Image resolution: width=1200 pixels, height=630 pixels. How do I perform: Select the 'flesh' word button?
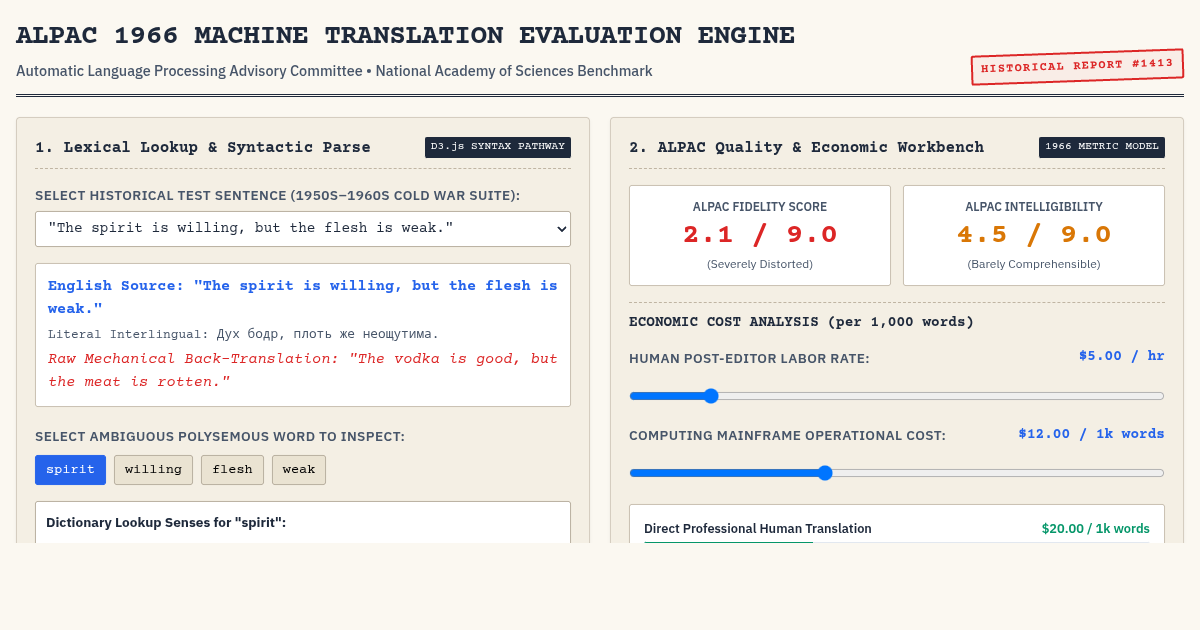[232, 470]
